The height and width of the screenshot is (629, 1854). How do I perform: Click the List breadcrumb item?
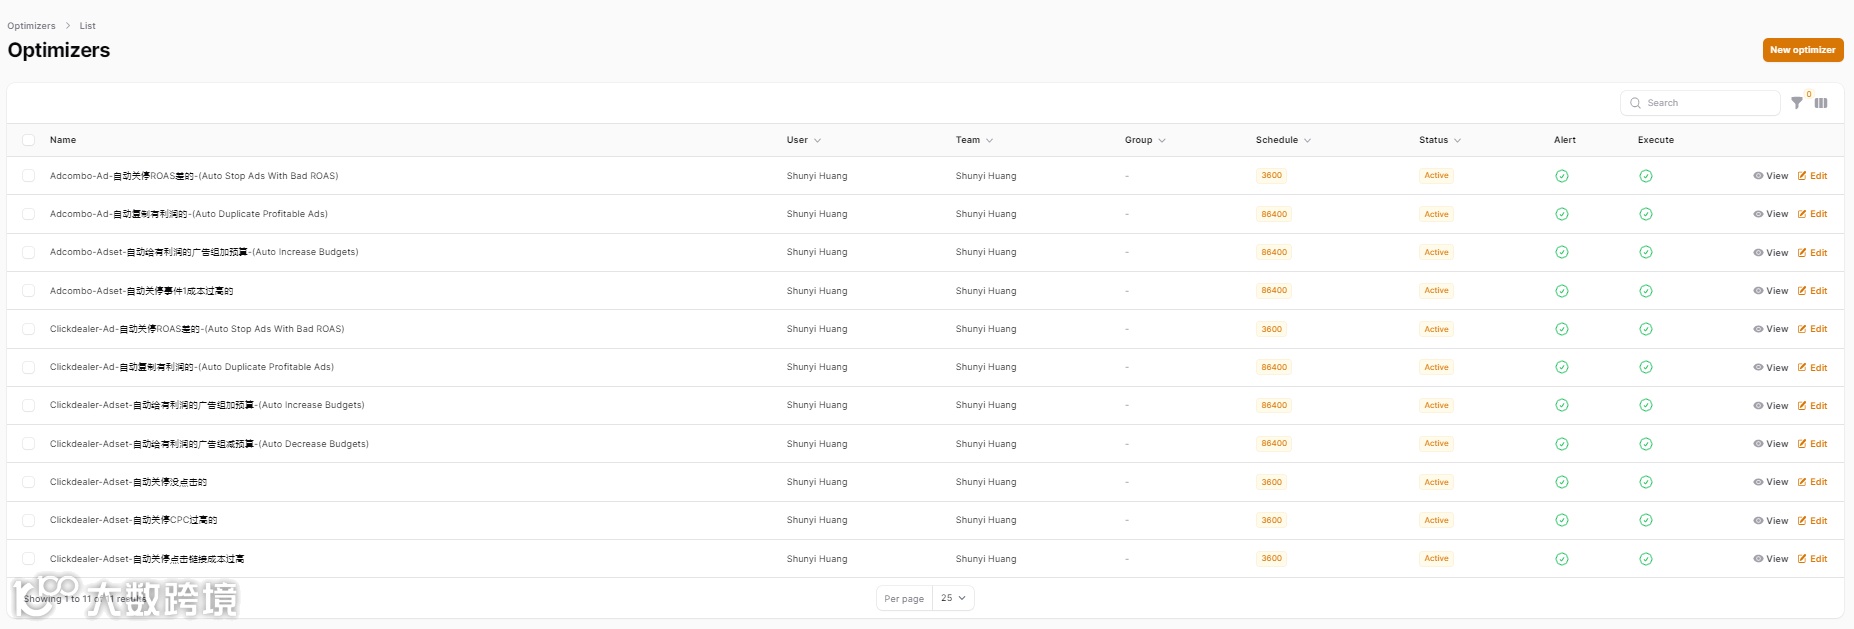(x=87, y=26)
